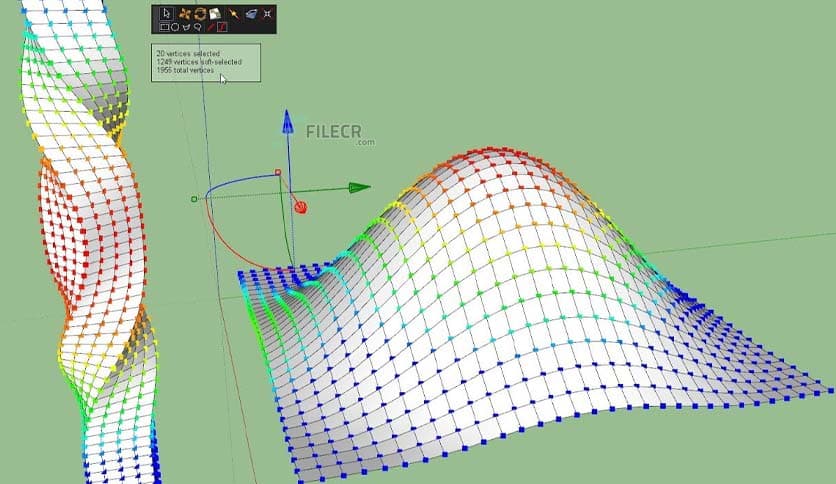
Task: Click the red square rotation handle
Action: pos(278,172)
